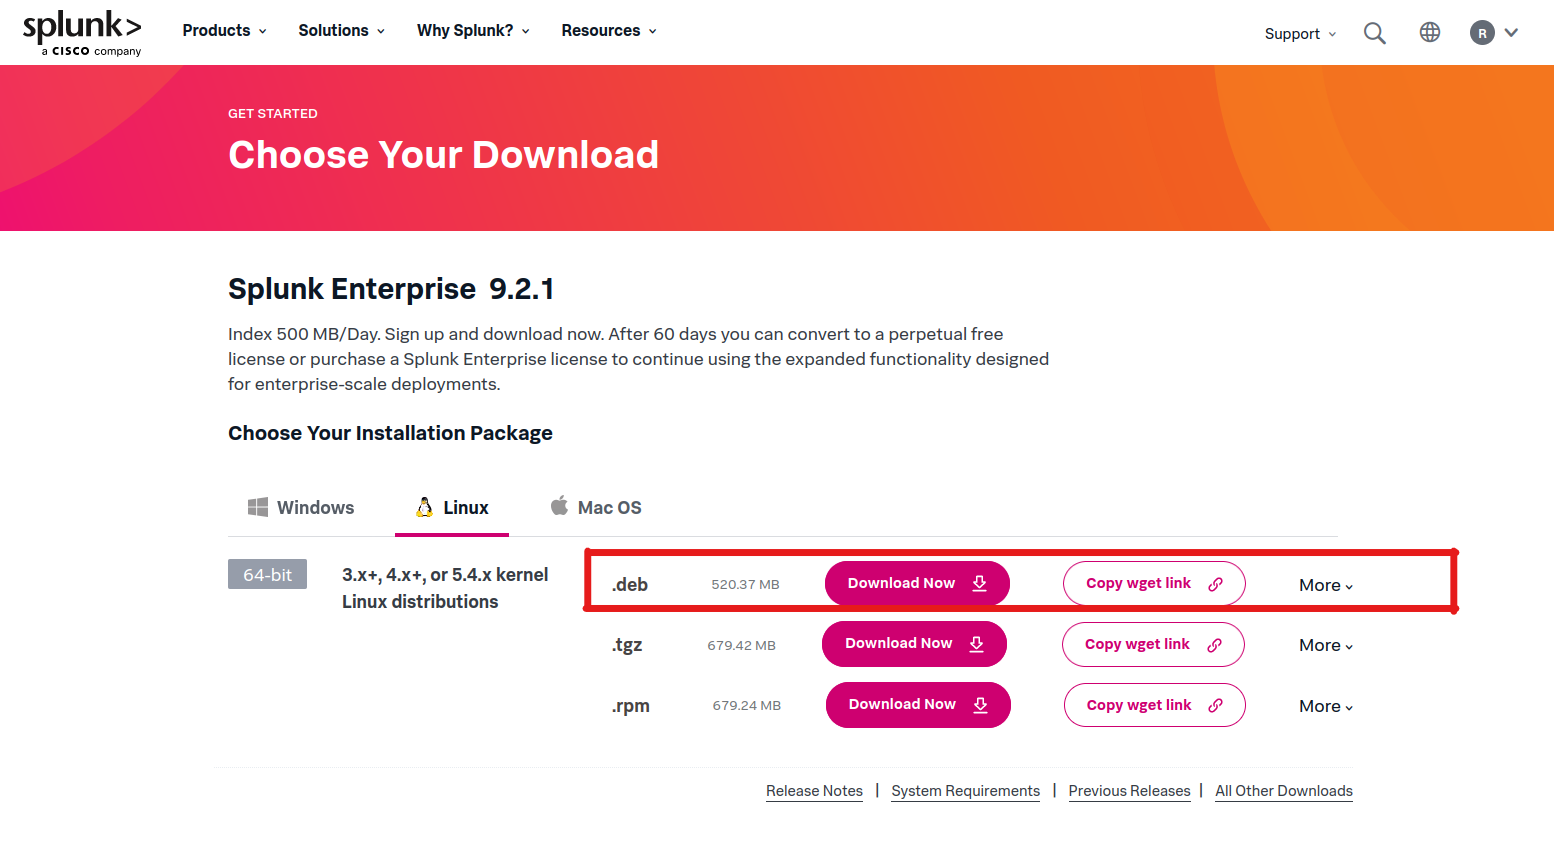Viewport: 1554px width, 852px height.
Task: Copy wget link for .rpm package
Action: click(x=1155, y=705)
